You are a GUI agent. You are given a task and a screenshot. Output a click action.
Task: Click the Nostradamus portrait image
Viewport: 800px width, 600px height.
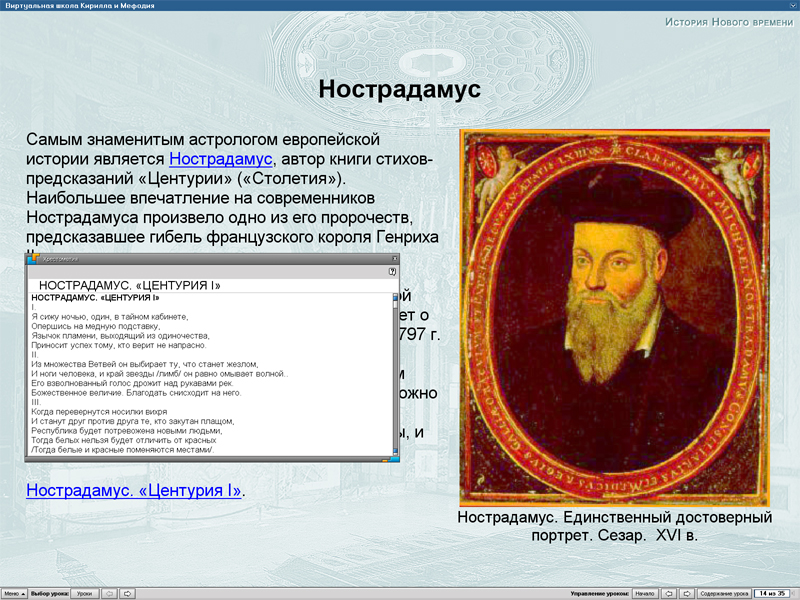click(614, 316)
